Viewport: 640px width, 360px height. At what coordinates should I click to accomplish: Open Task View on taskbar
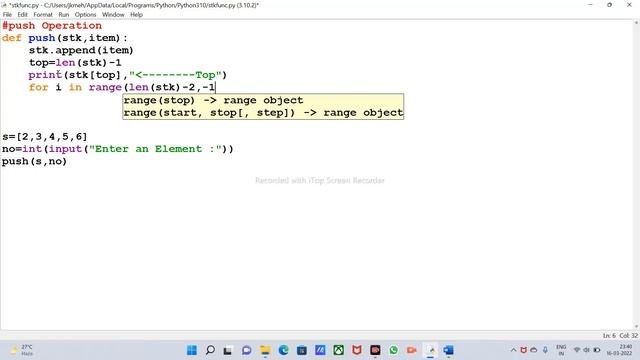228,350
